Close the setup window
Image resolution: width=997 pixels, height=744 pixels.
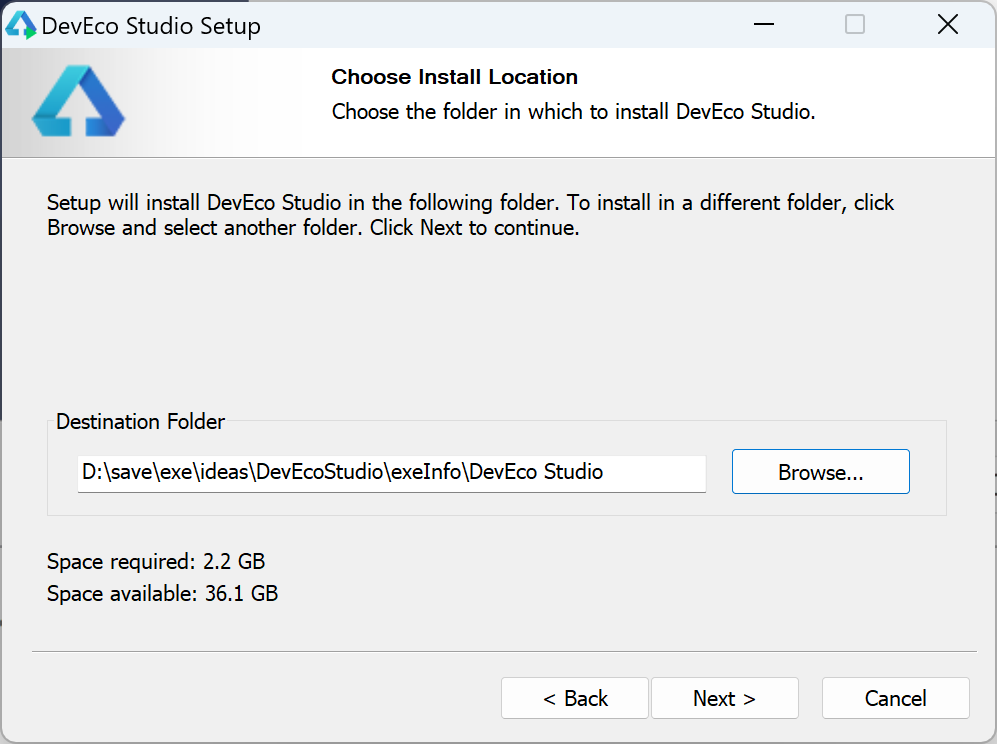click(x=947, y=24)
